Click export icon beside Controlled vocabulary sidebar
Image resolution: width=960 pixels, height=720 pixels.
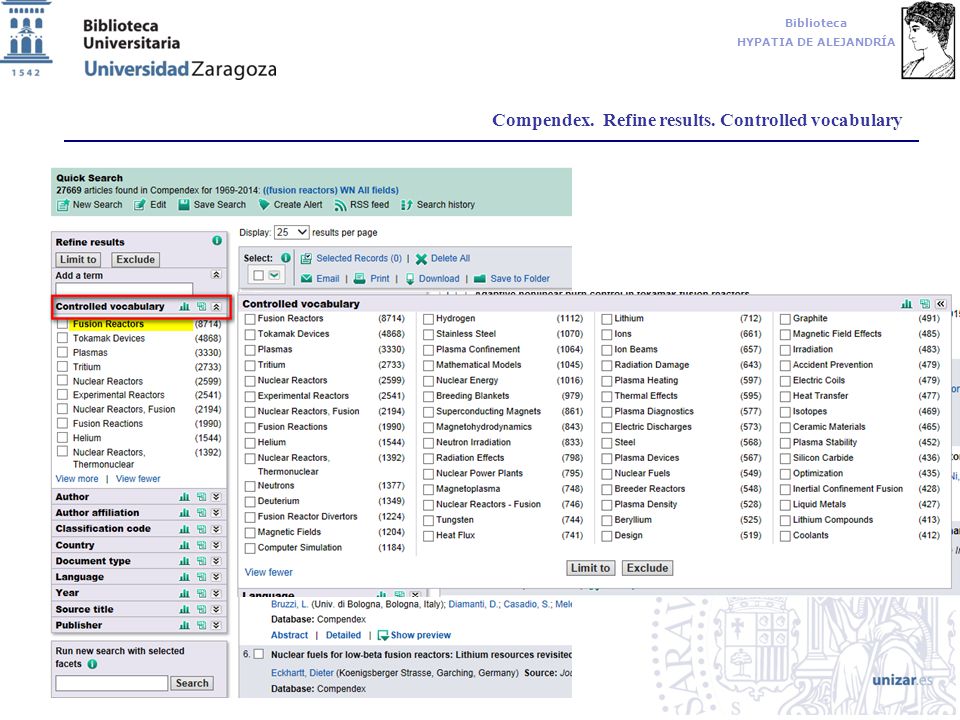tap(201, 306)
